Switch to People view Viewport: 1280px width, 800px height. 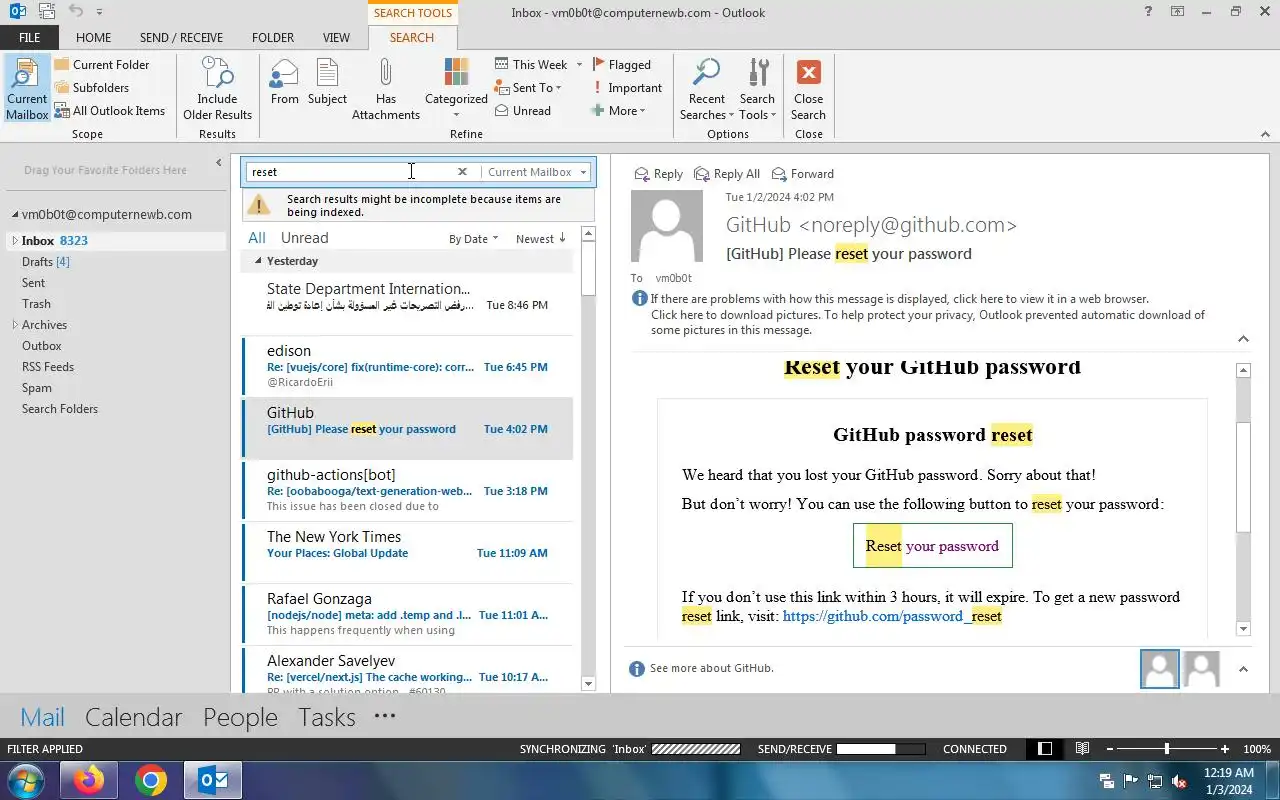(240, 717)
